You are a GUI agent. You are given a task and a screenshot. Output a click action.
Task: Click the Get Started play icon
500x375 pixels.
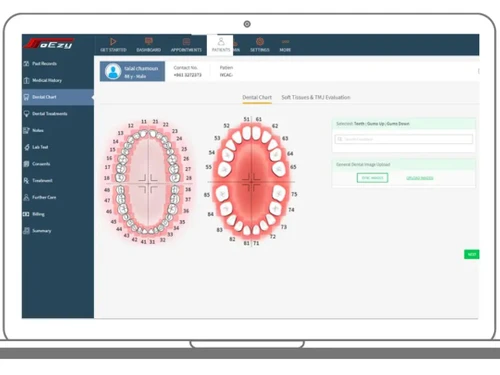click(113, 42)
